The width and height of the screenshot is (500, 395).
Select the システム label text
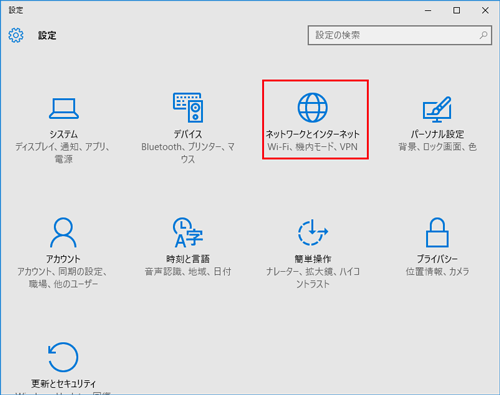[64, 134]
